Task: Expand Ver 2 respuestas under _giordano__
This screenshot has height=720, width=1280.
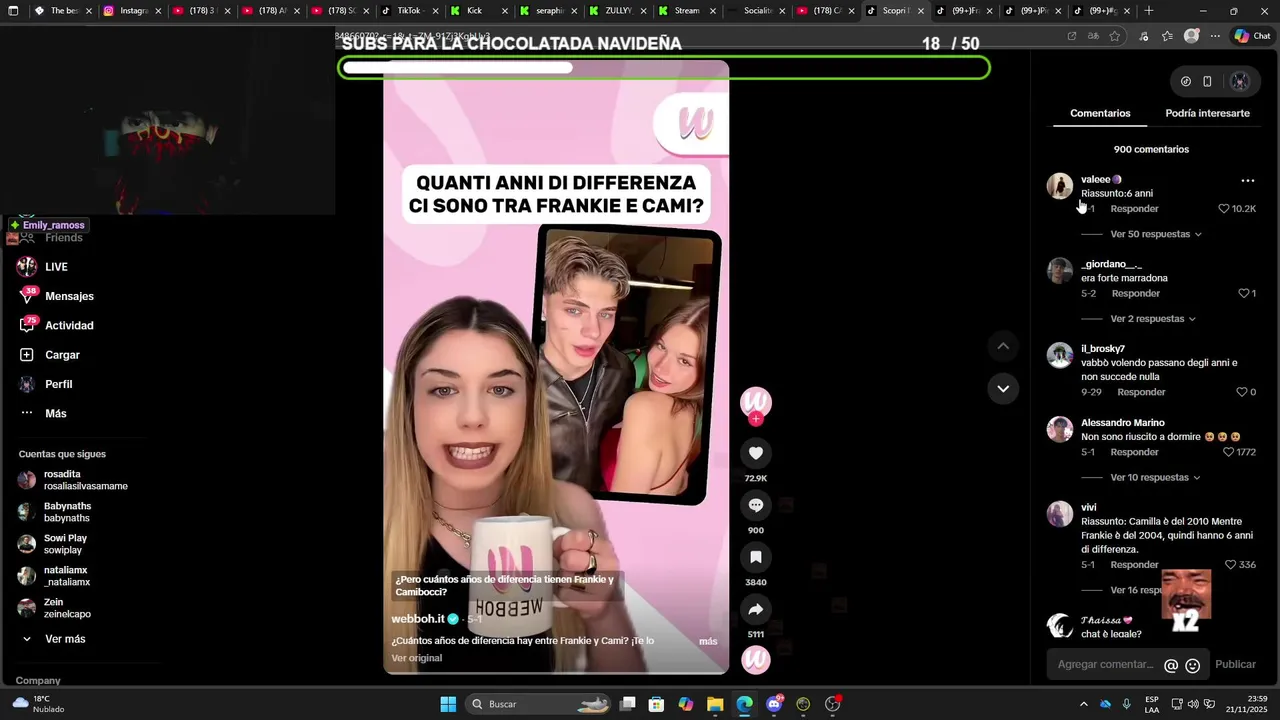Action: [x=1153, y=319]
